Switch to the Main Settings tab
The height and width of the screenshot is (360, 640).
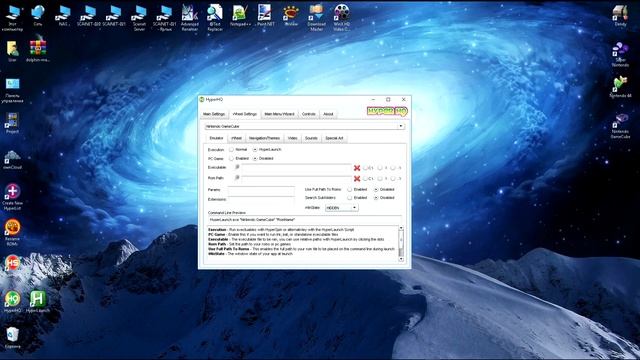[214, 114]
